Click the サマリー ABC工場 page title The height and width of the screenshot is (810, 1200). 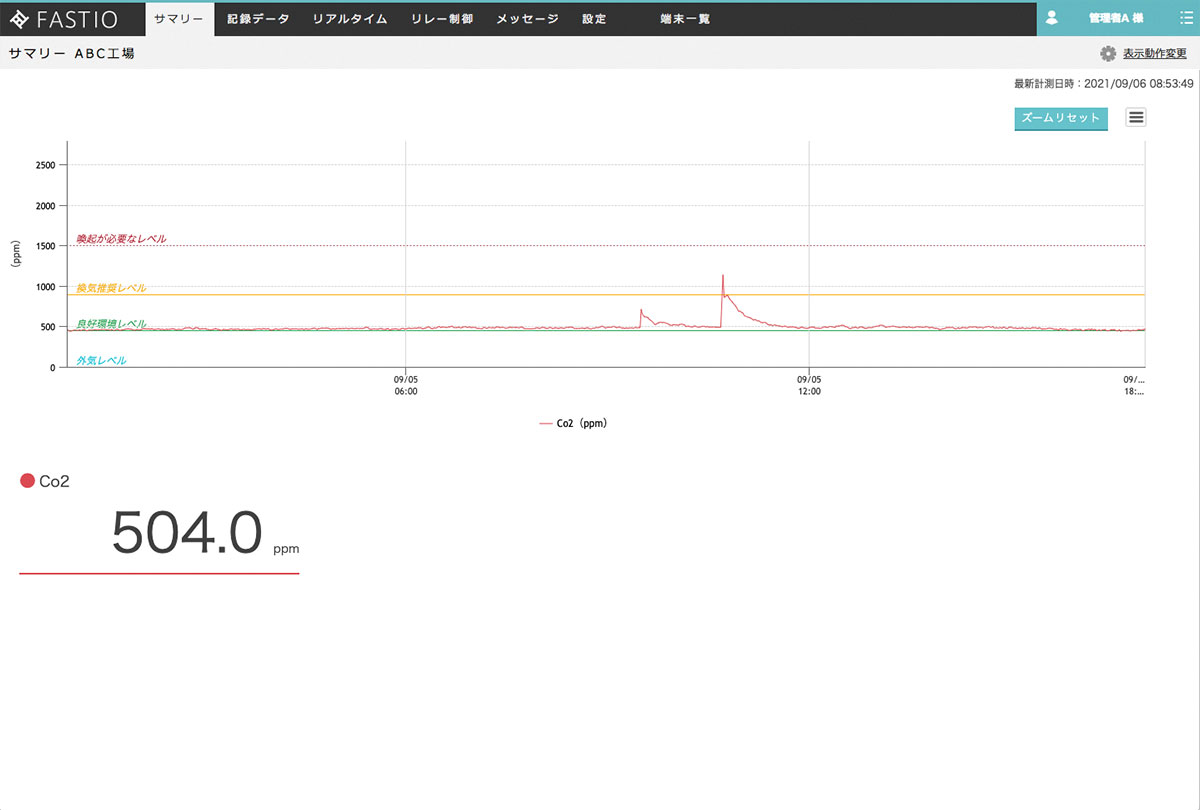71,54
